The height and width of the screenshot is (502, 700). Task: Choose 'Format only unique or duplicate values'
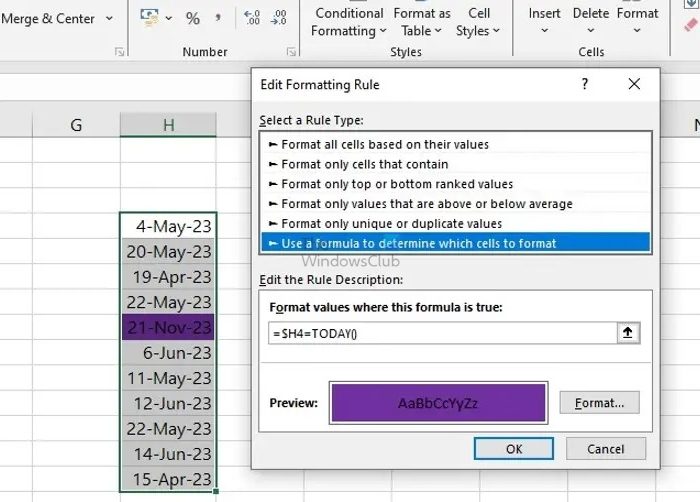coord(391,223)
